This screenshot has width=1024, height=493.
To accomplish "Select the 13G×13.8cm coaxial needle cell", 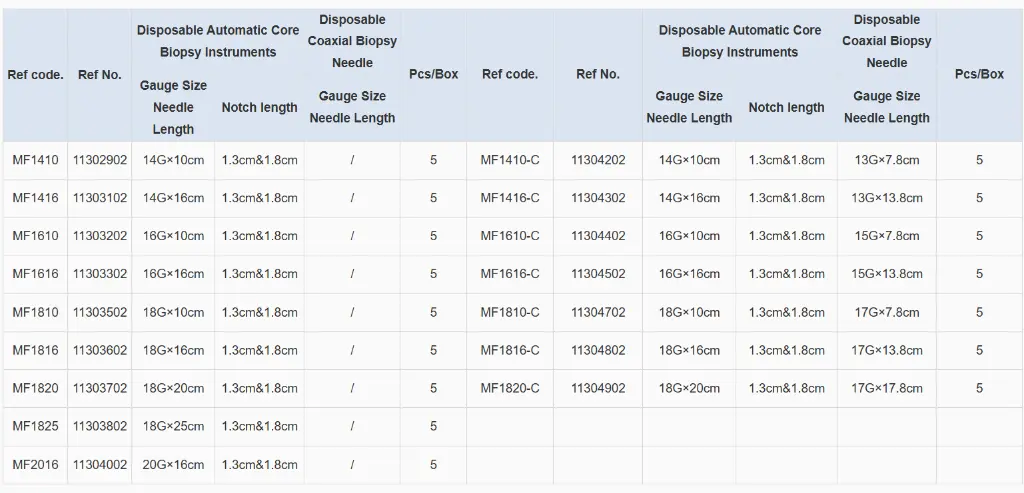I will pos(886,198).
